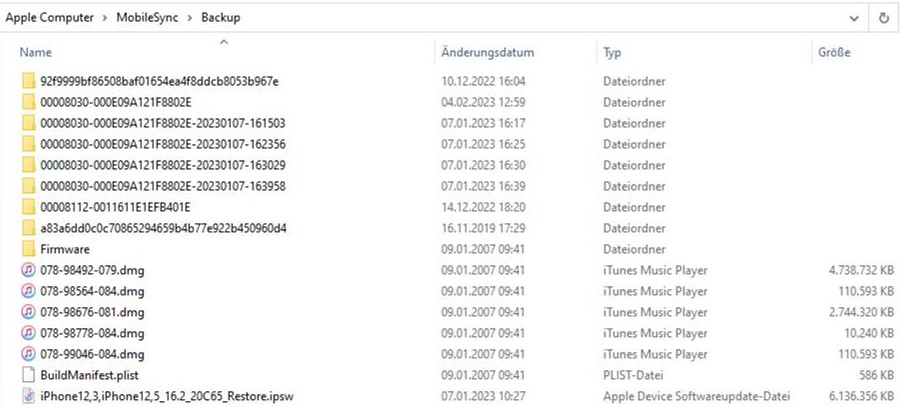Click type Apple Device Softwareupdate-Datei
The width and height of the screenshot is (900, 407).
coord(697,396)
